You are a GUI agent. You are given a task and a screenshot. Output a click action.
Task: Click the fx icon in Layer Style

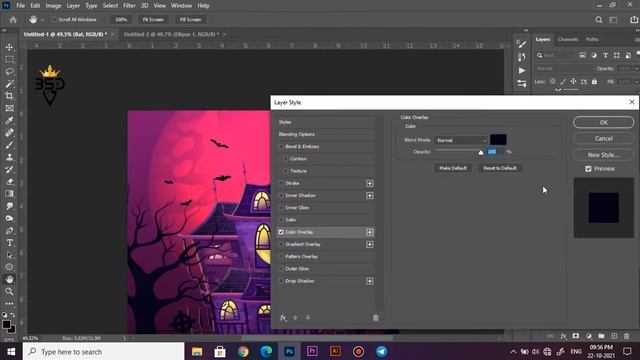tap(283, 318)
